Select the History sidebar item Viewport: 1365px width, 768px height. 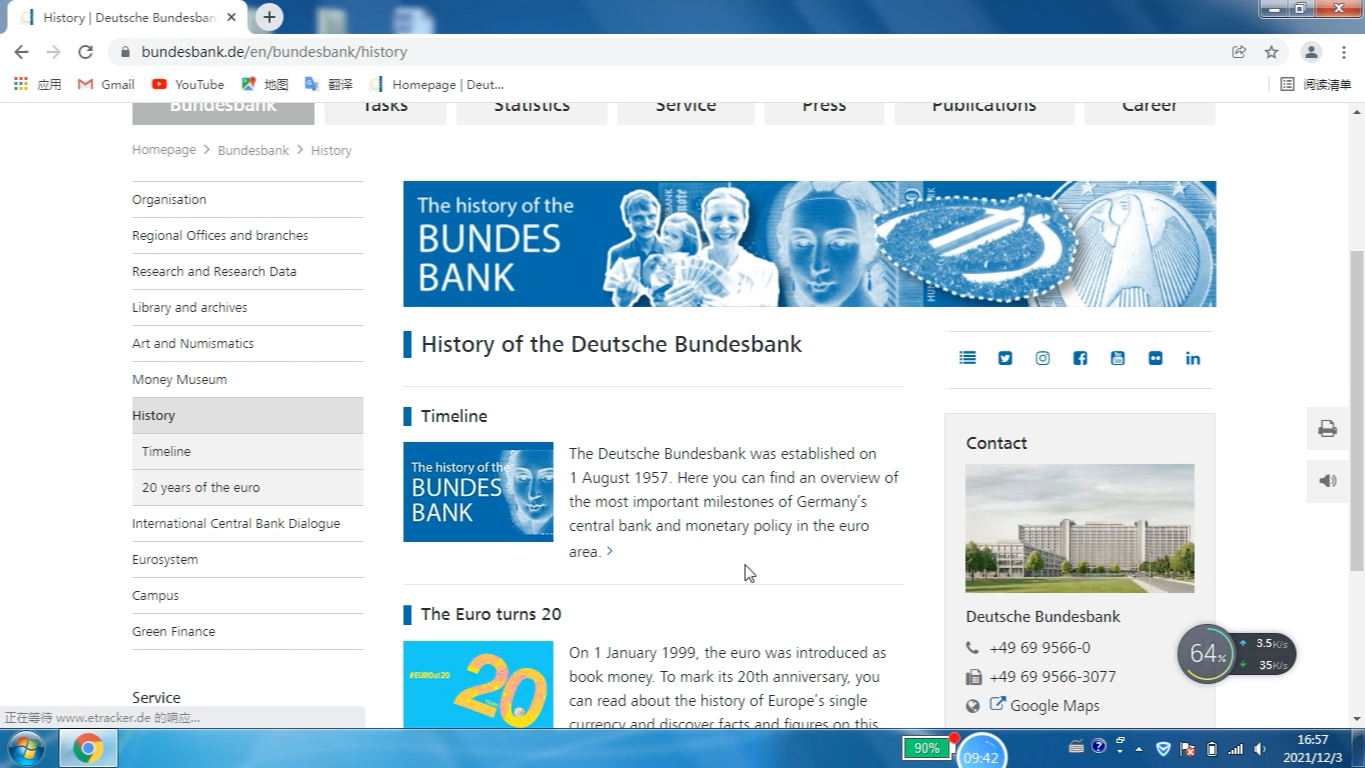[247, 416]
